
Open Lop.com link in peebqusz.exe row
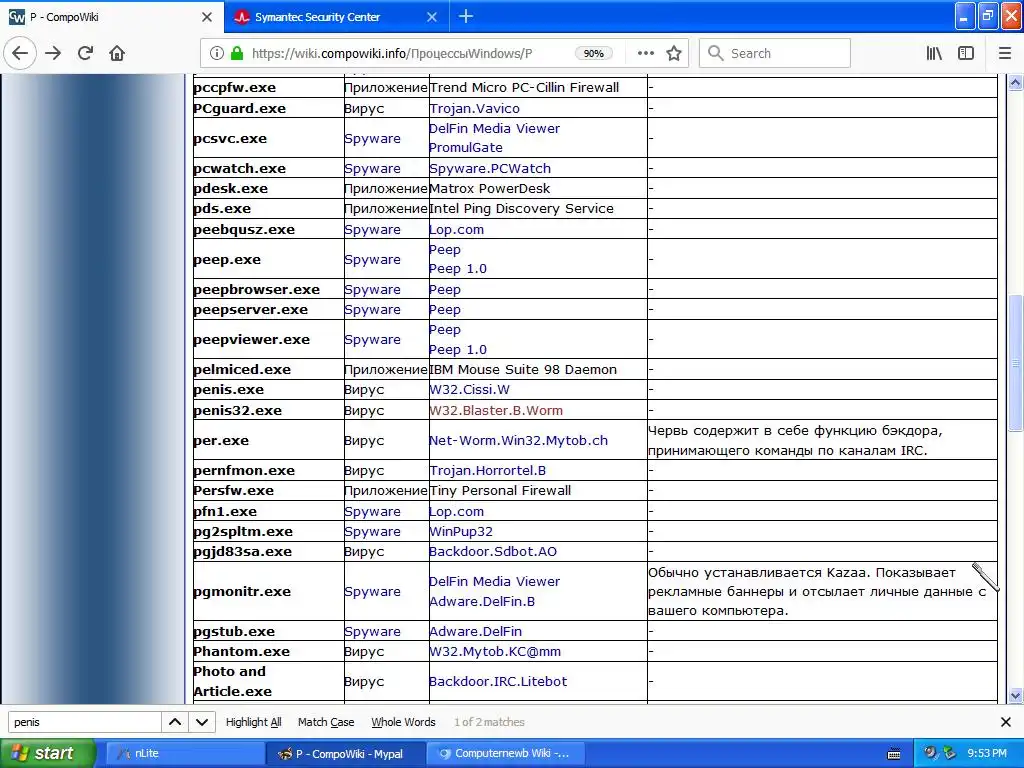click(456, 230)
